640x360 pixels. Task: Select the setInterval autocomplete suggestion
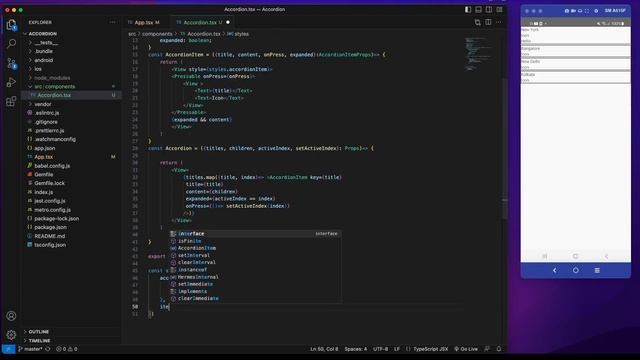(x=256, y=255)
